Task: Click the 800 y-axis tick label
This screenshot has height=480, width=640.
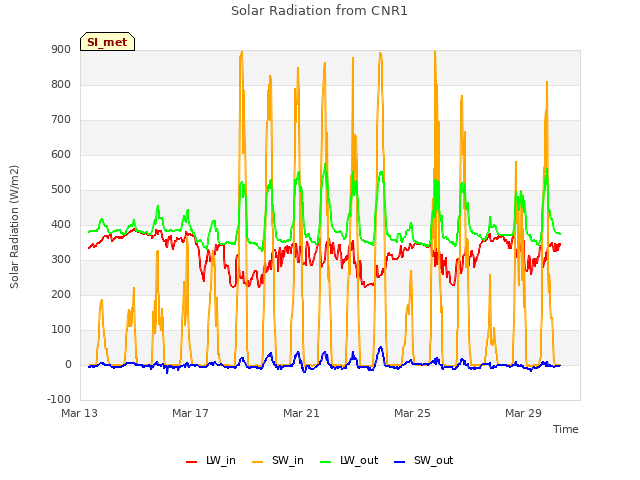Action: 61,85
